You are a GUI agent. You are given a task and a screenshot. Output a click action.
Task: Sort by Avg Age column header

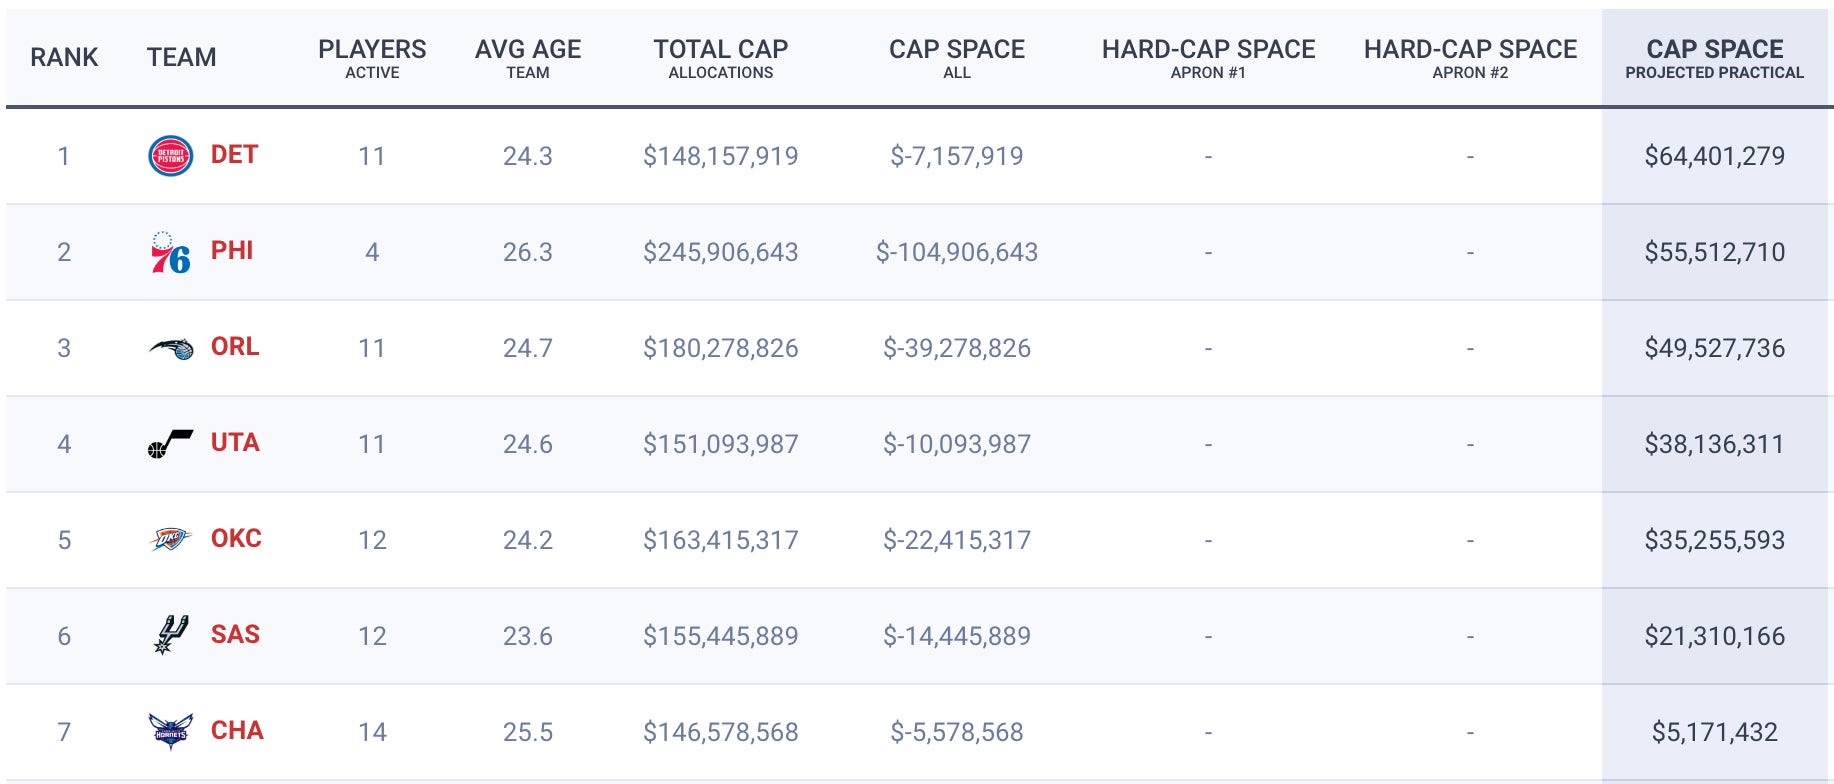(528, 57)
